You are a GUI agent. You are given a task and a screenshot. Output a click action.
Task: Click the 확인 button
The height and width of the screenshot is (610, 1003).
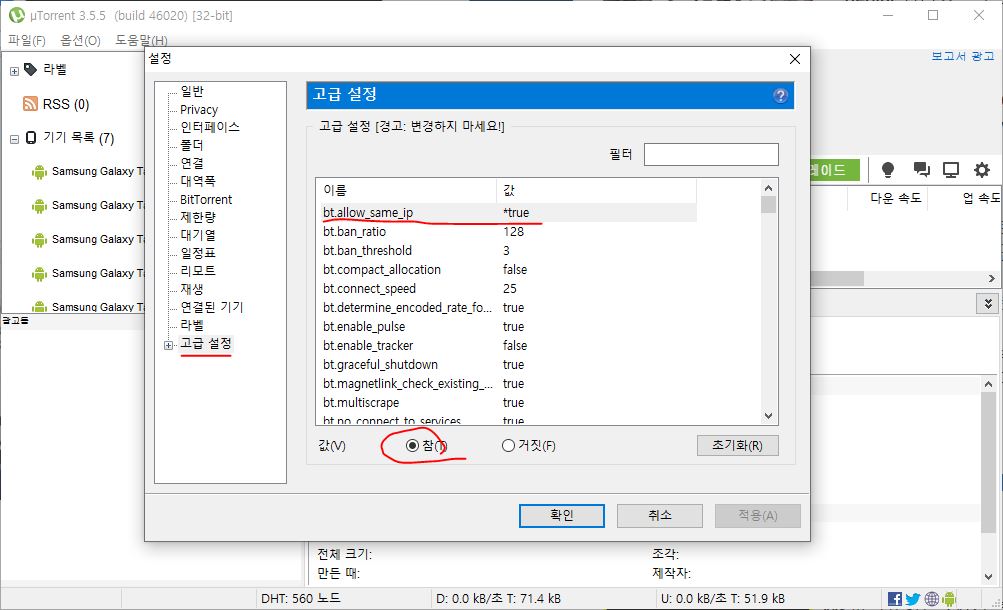[x=562, y=516]
